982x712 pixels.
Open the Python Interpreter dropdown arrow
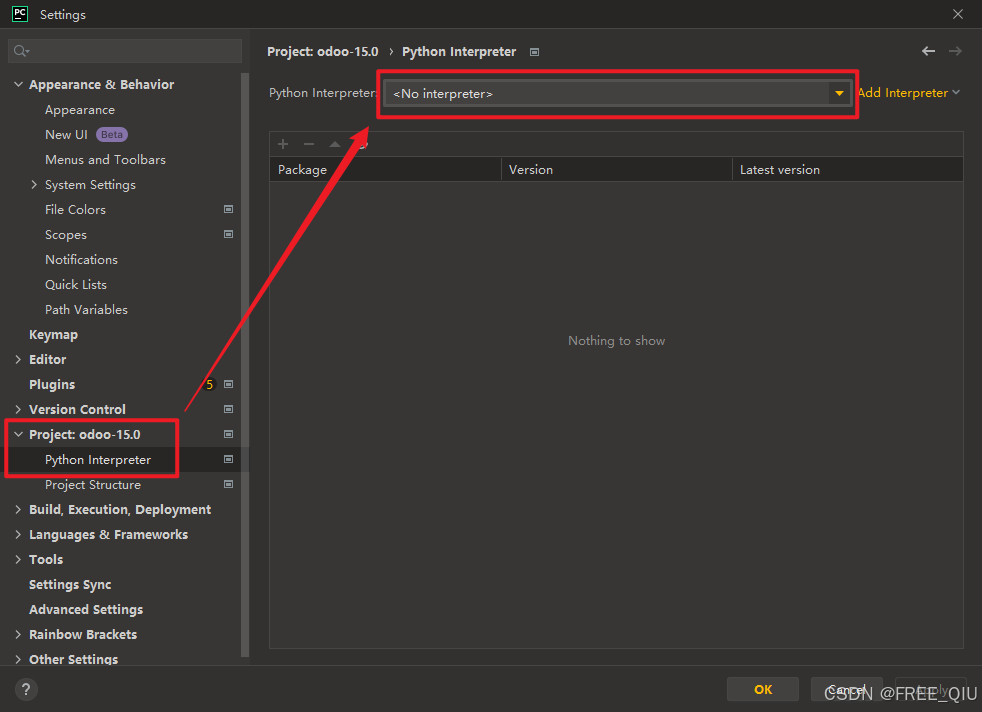(839, 93)
